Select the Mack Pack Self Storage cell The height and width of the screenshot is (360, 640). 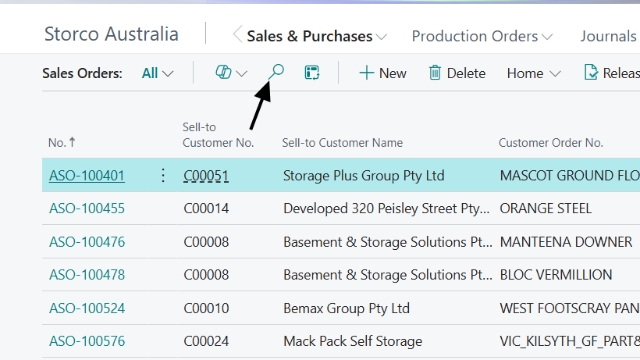(x=353, y=341)
